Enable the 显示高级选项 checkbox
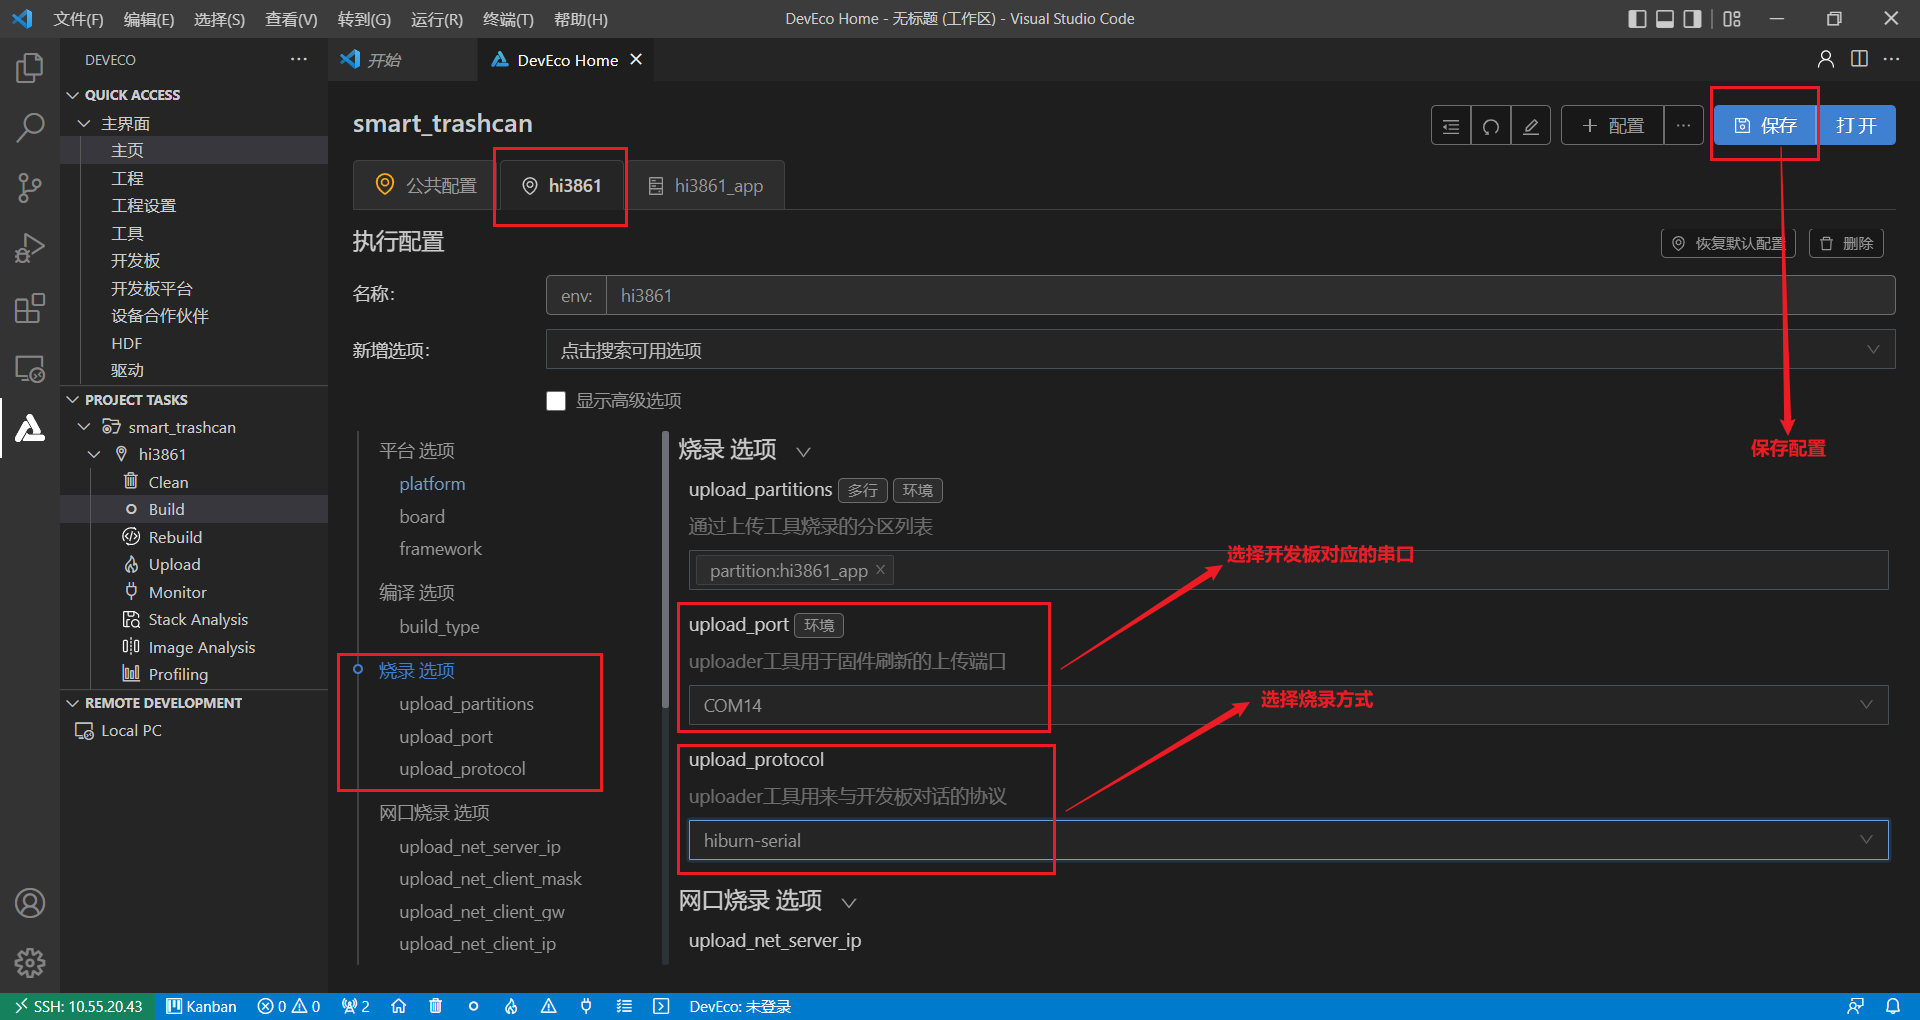 (556, 401)
